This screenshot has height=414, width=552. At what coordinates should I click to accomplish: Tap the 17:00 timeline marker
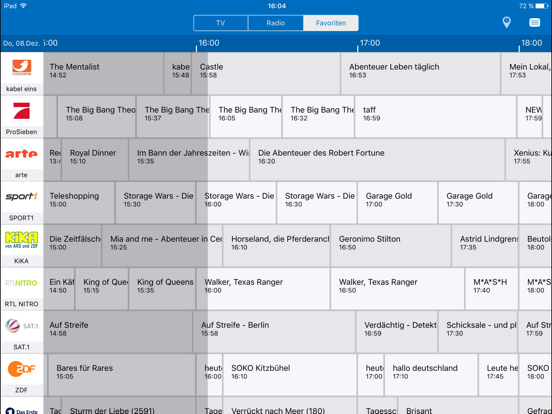(x=370, y=43)
